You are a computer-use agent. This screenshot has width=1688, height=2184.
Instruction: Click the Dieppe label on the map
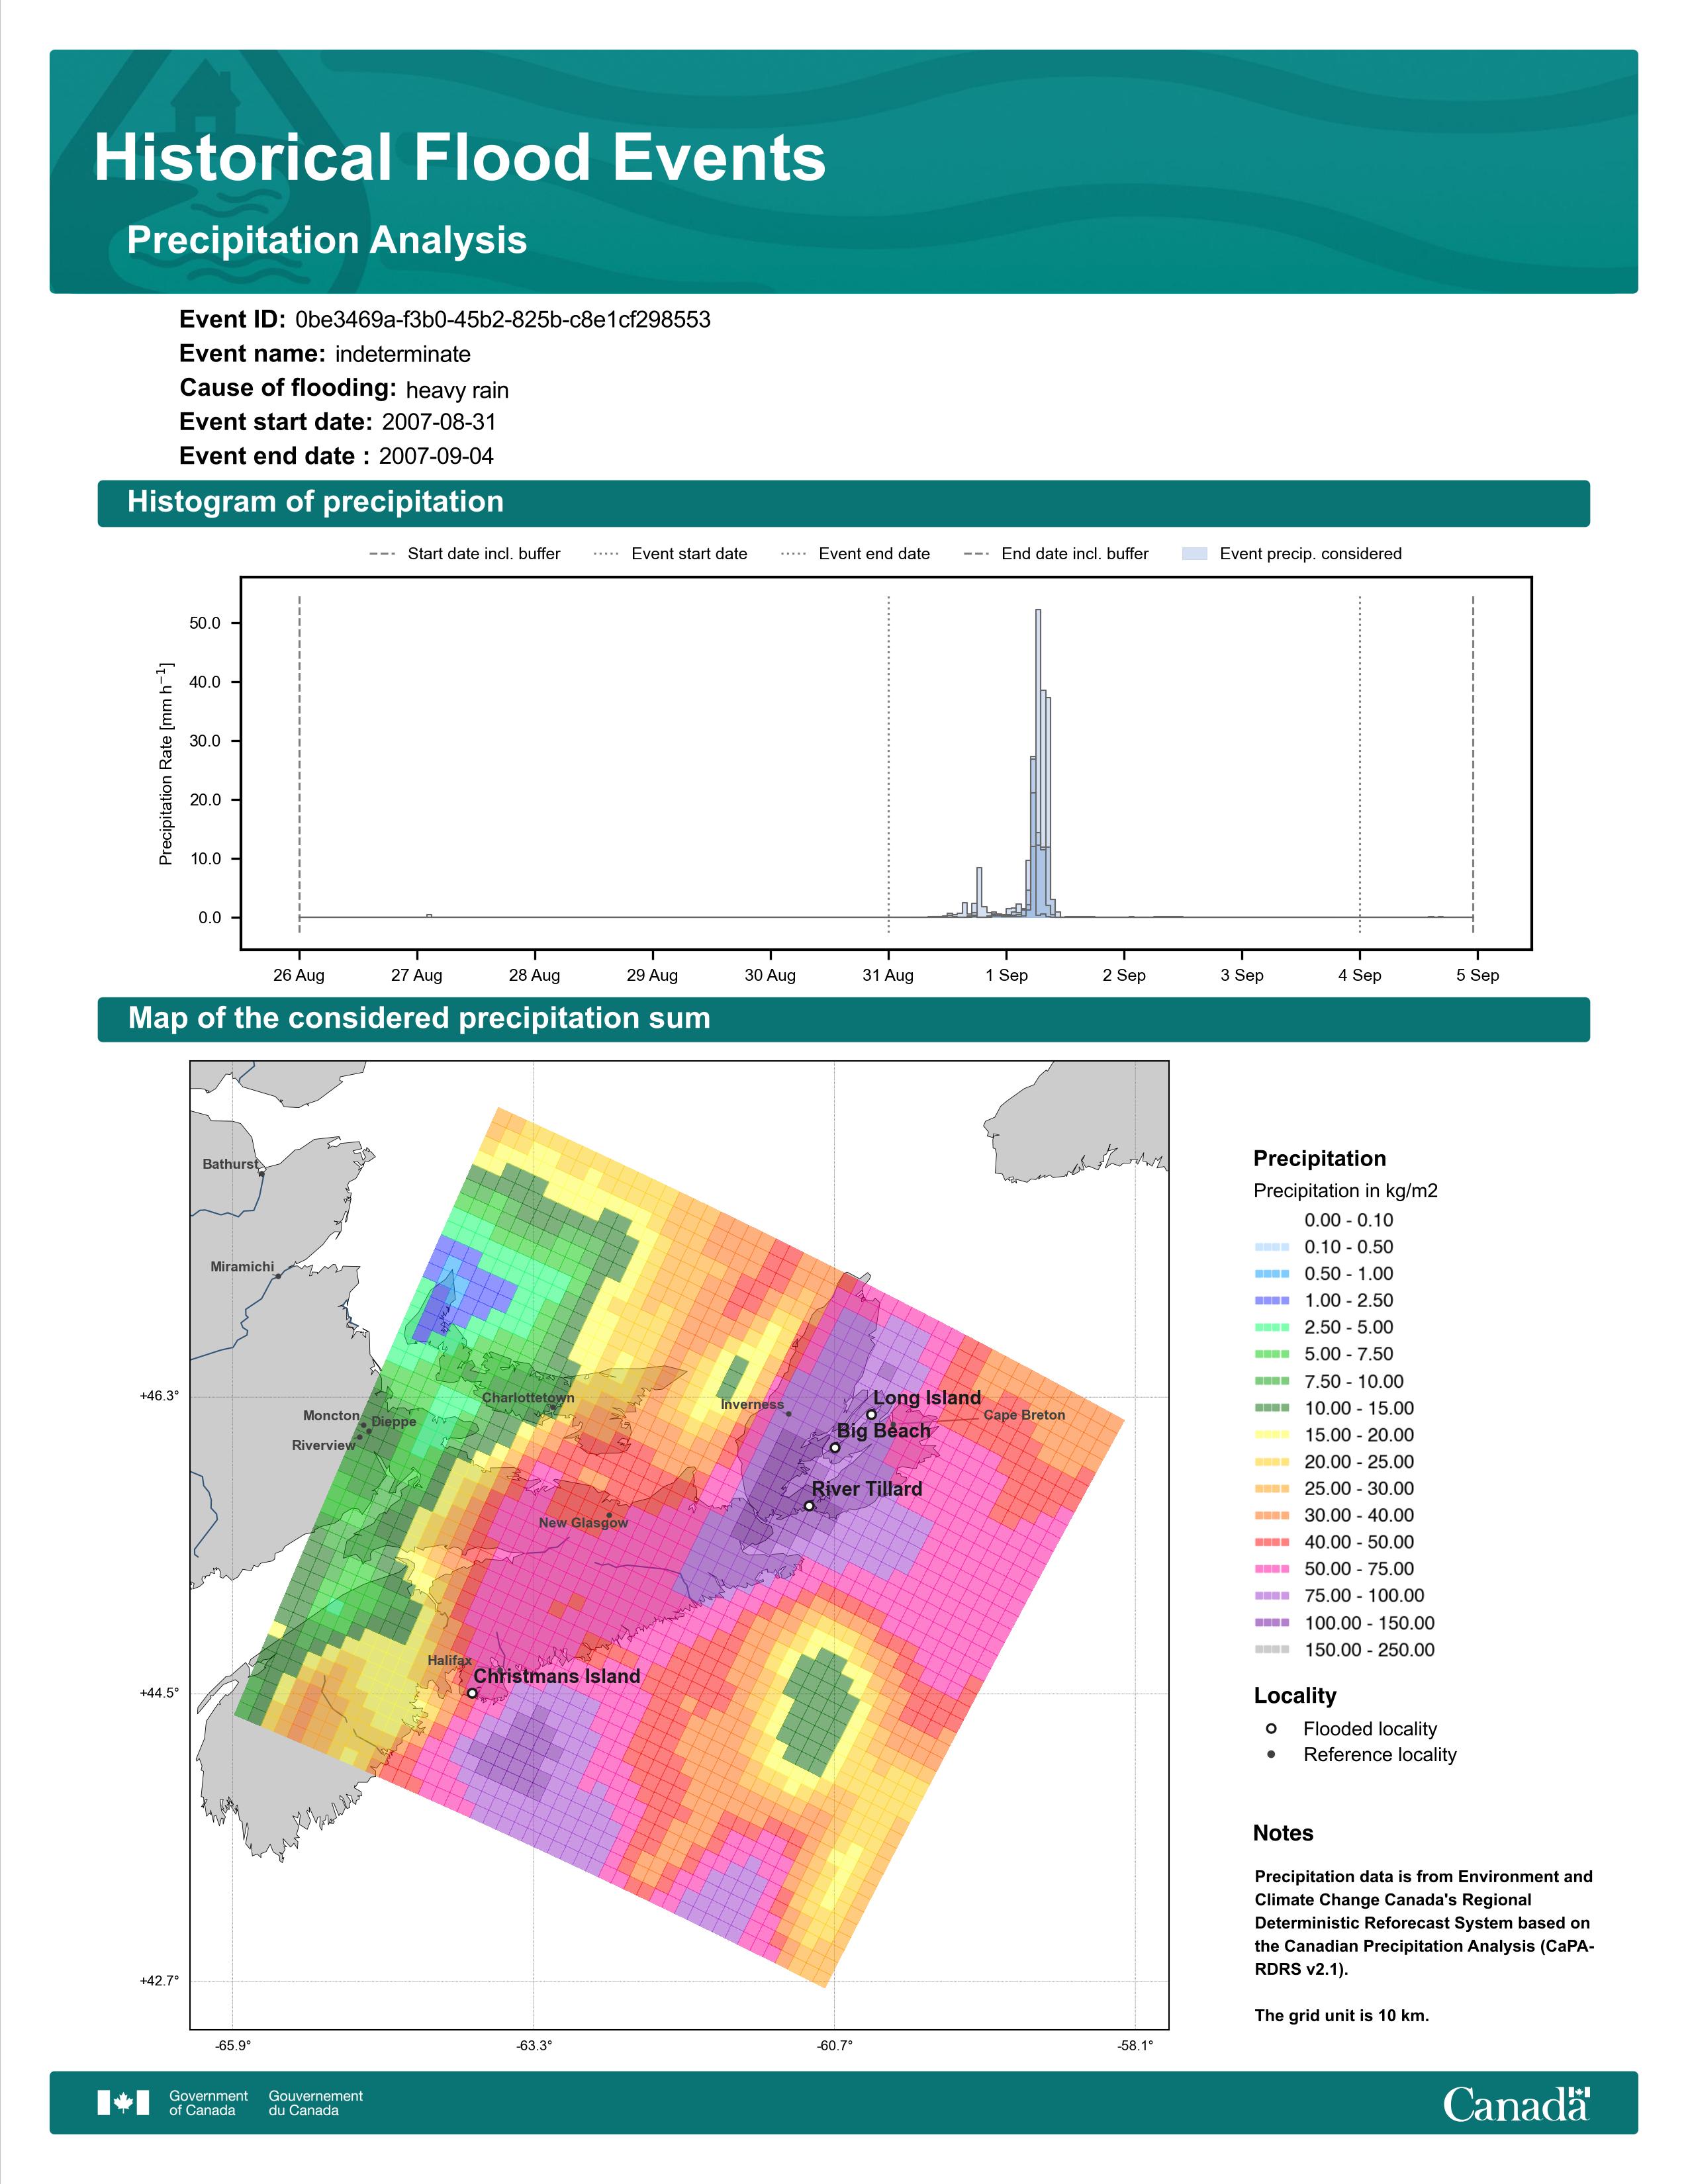(x=394, y=1422)
